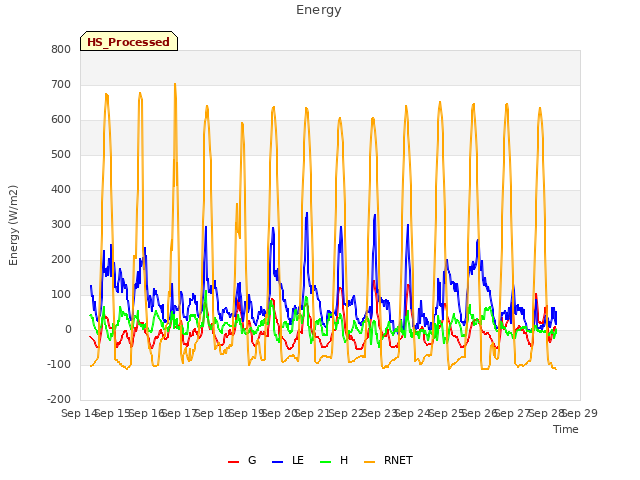The height and width of the screenshot is (480, 640).
Task: Toggle the H series in the legend
Action: click(334, 460)
